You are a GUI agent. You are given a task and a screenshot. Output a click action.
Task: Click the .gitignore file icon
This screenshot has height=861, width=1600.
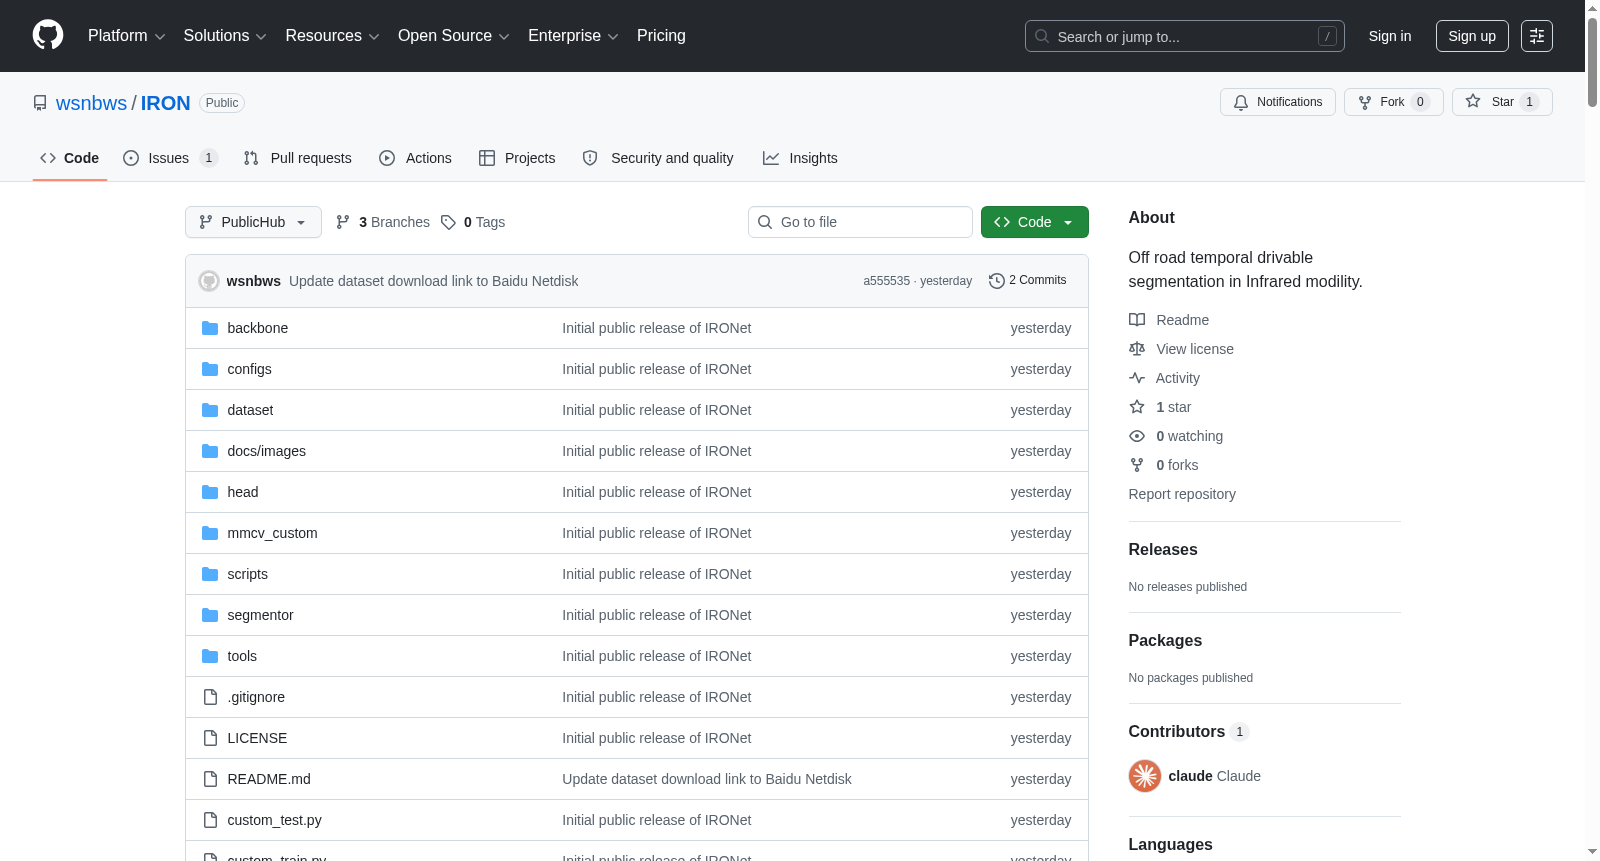[x=210, y=697]
